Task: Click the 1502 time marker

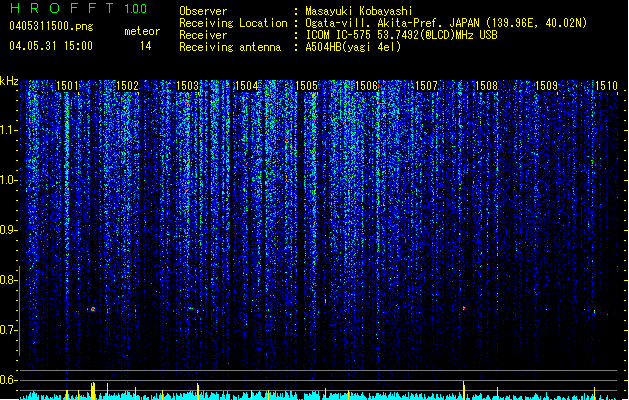Action: [x=127, y=86]
